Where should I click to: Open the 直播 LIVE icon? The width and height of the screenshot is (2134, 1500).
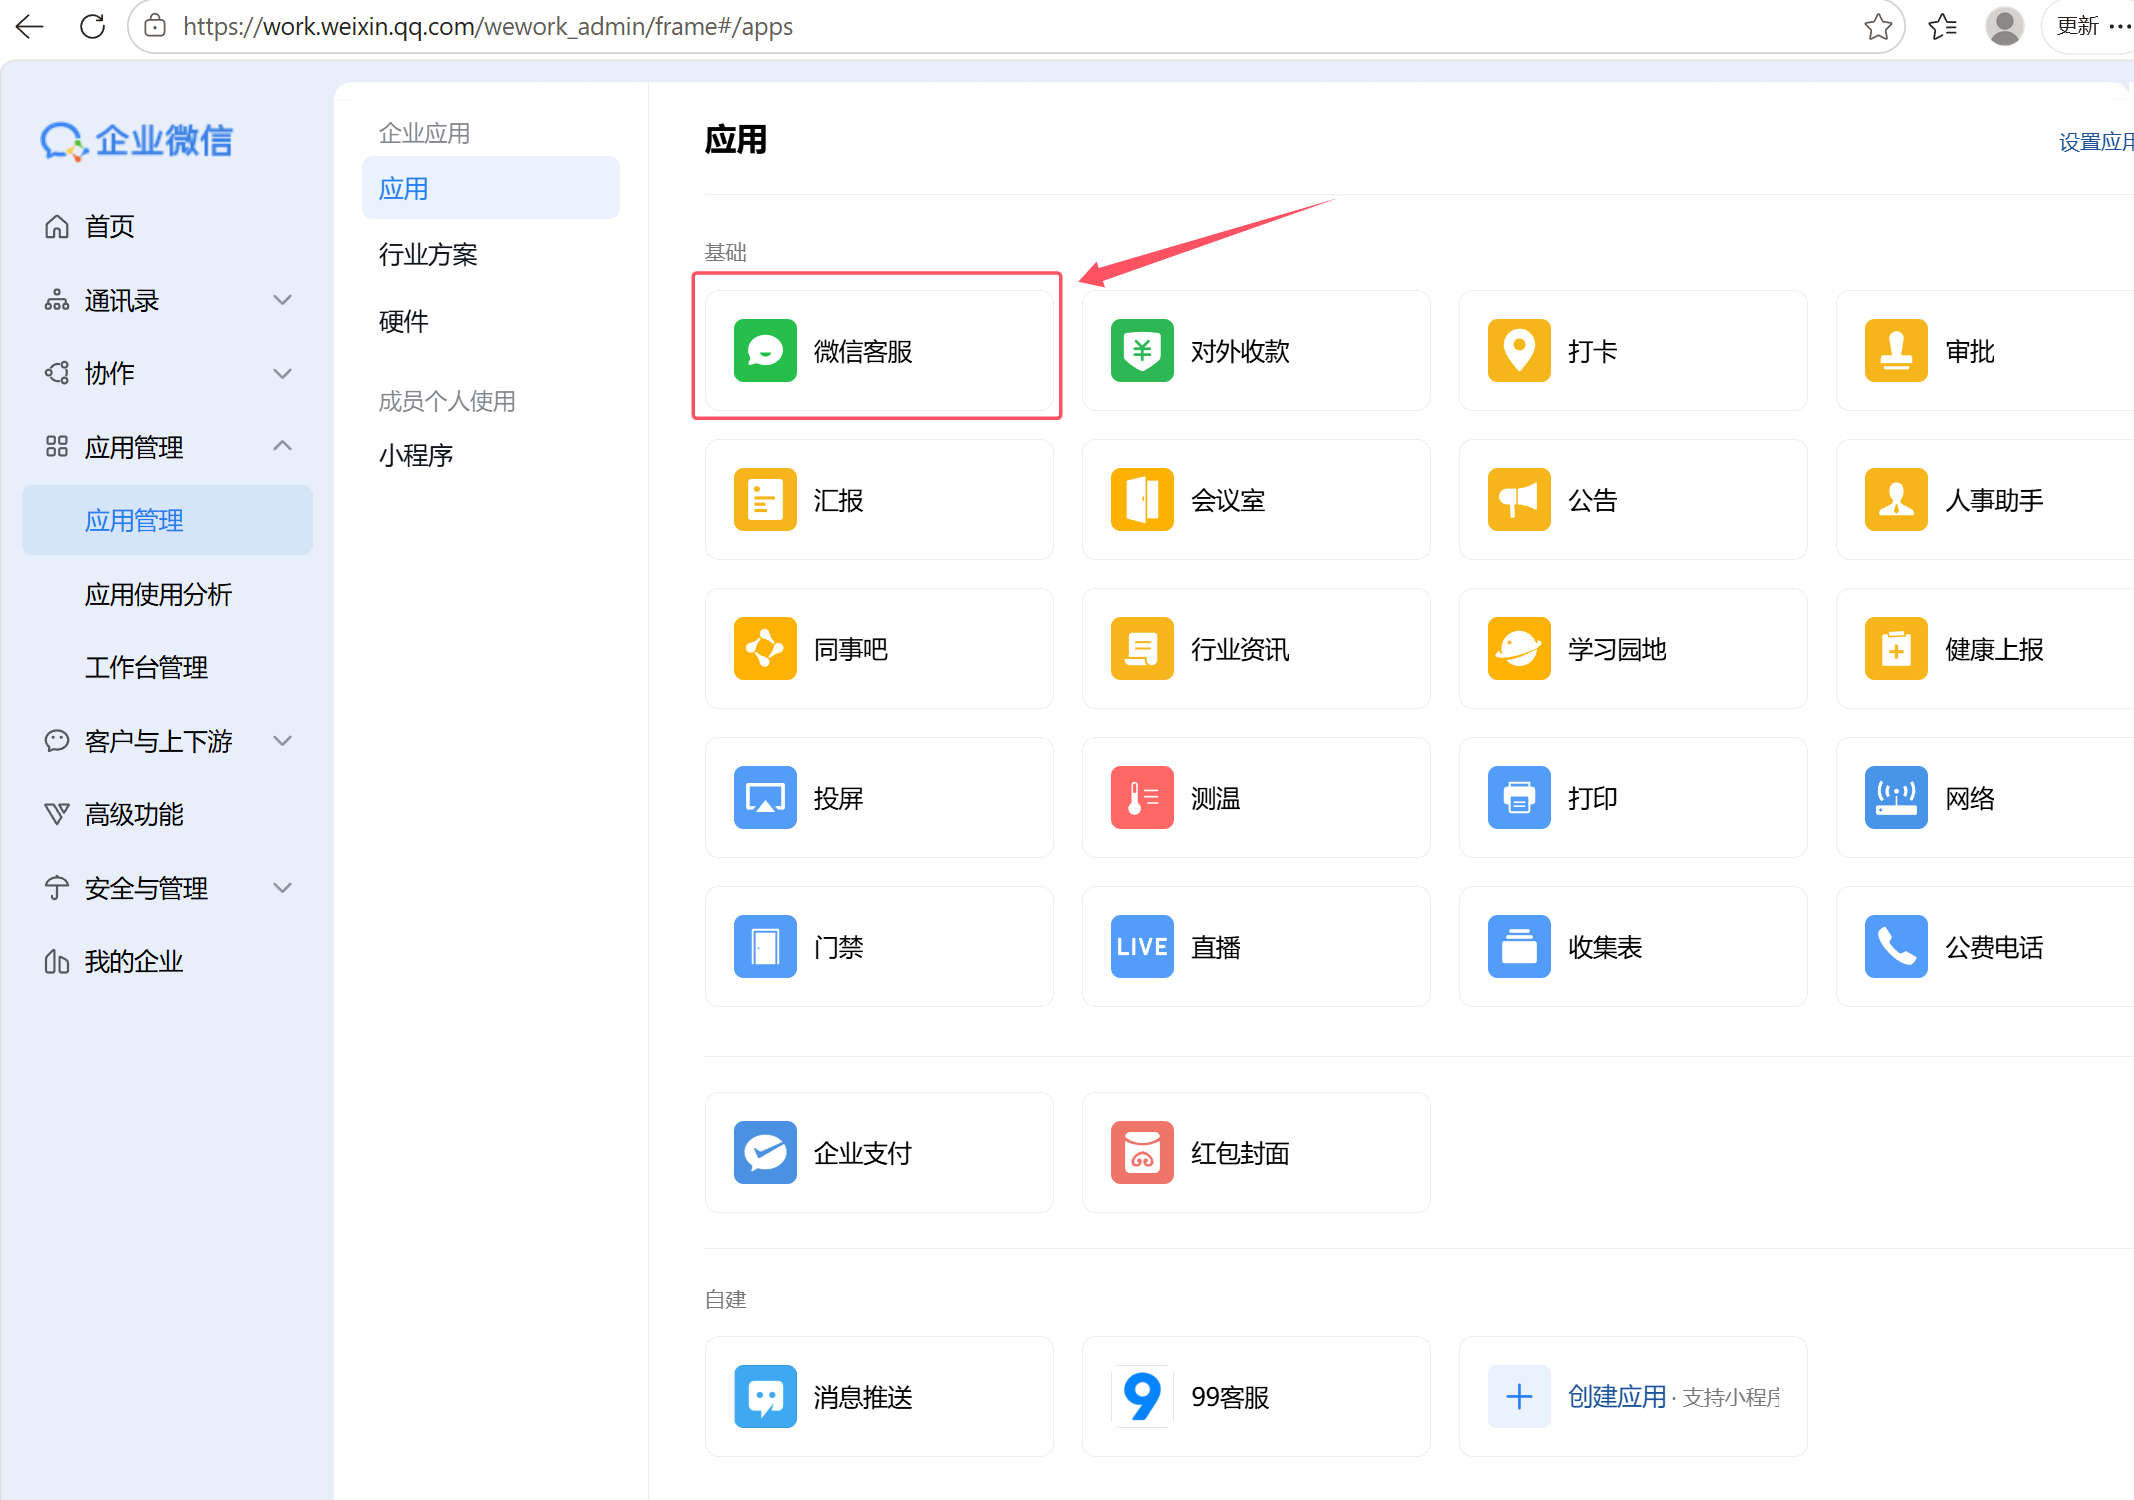1142,947
